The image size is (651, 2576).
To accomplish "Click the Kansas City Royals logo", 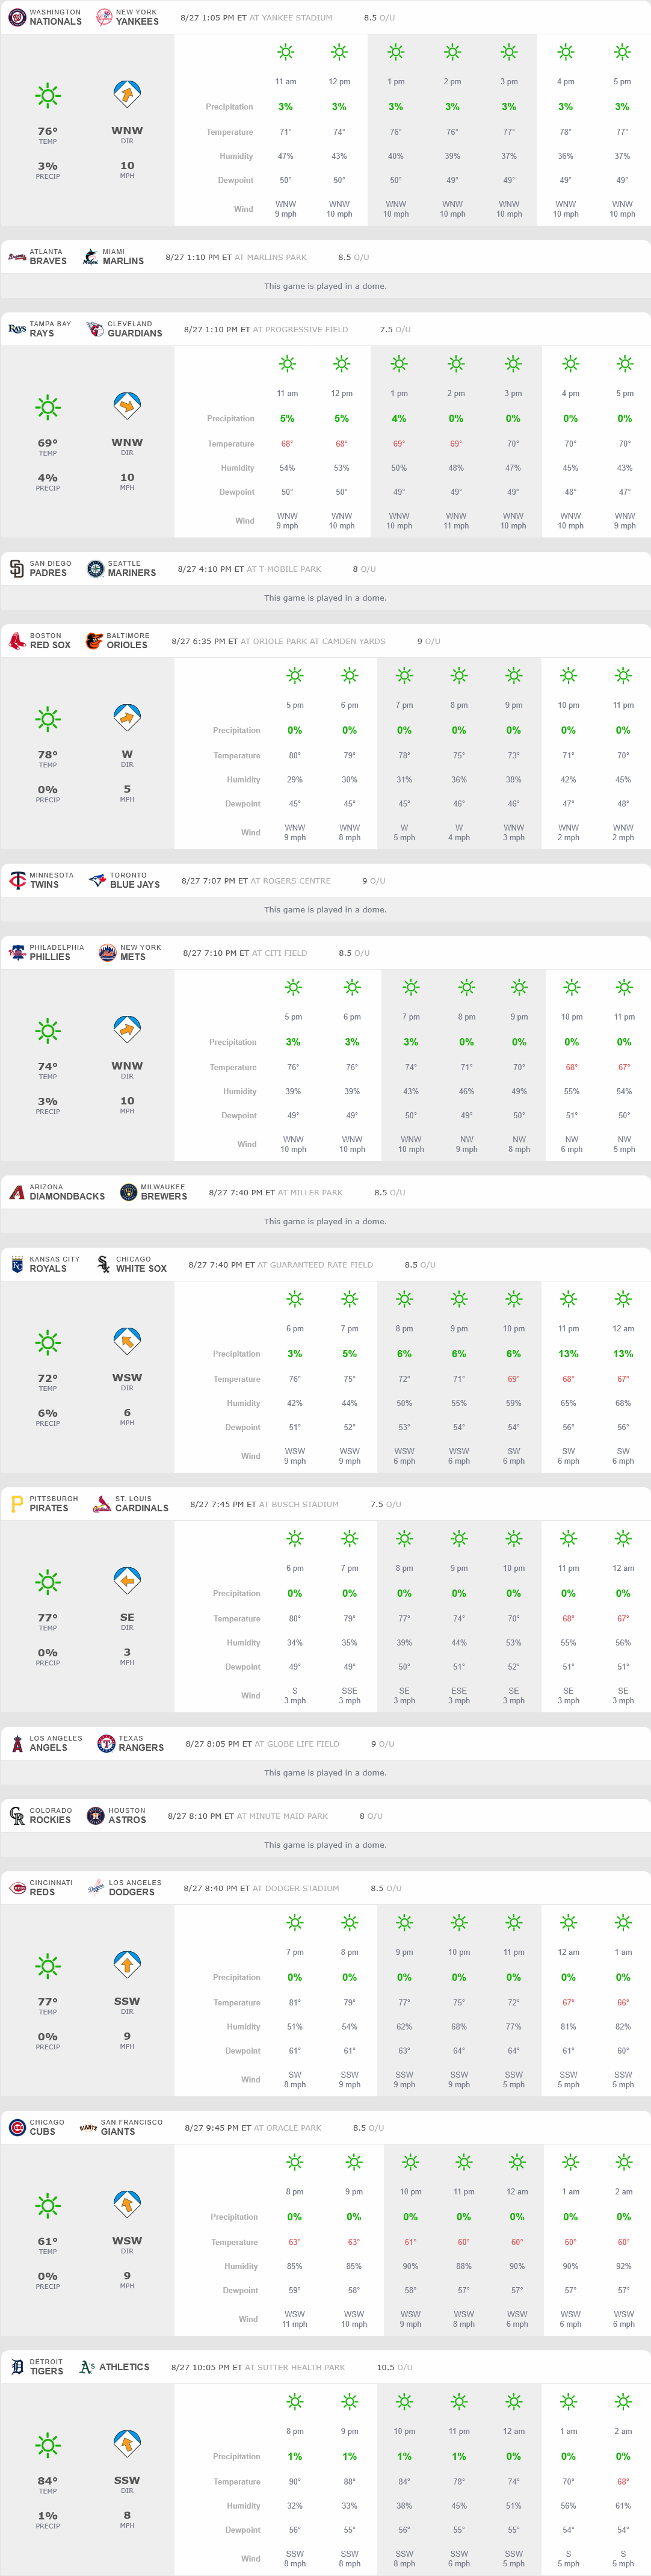I will [17, 1265].
